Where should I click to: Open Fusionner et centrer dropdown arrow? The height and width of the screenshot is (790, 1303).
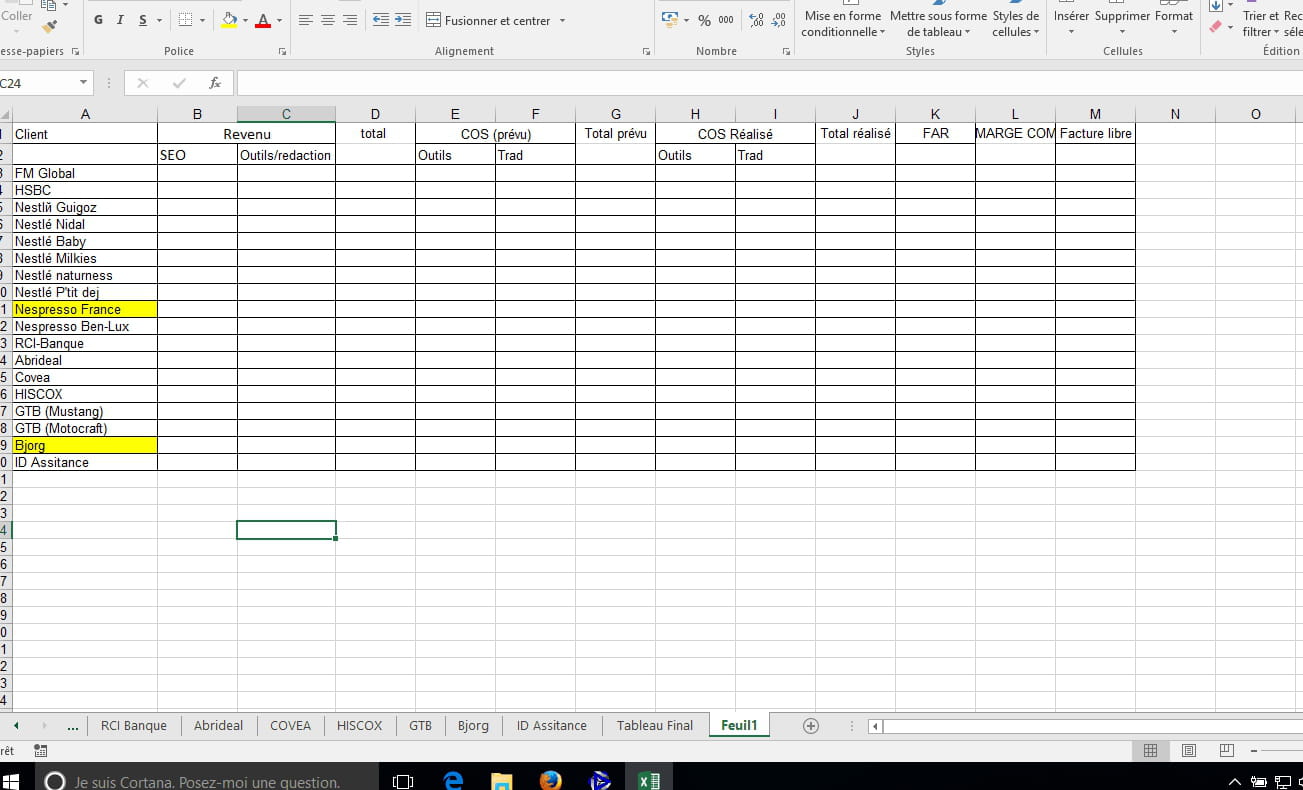(562, 20)
